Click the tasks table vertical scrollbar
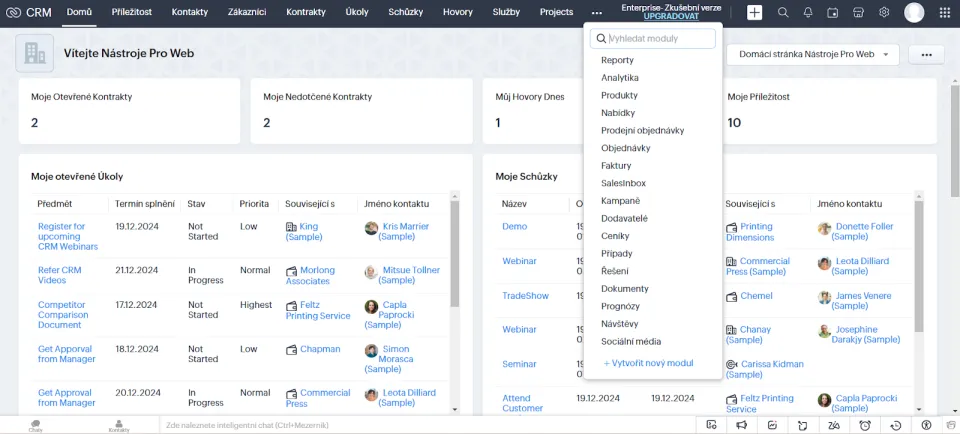Screen dimensions: 960x434 454,254
